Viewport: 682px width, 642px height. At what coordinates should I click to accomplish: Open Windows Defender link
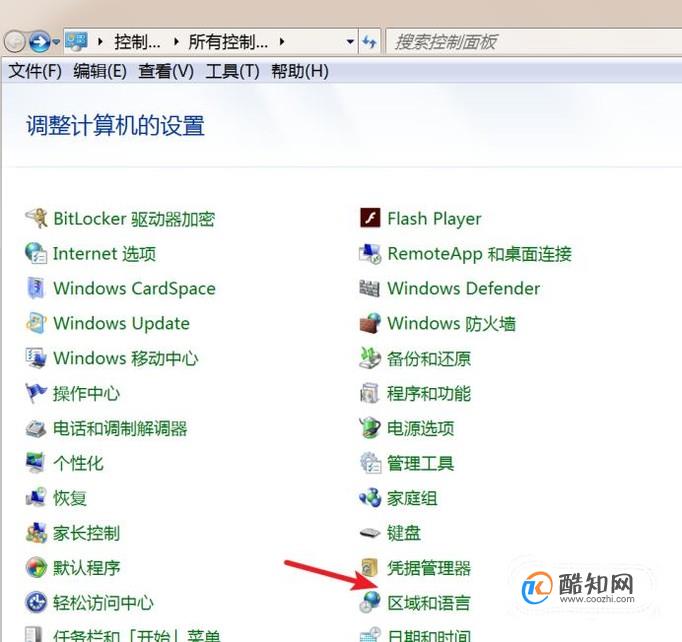click(464, 288)
